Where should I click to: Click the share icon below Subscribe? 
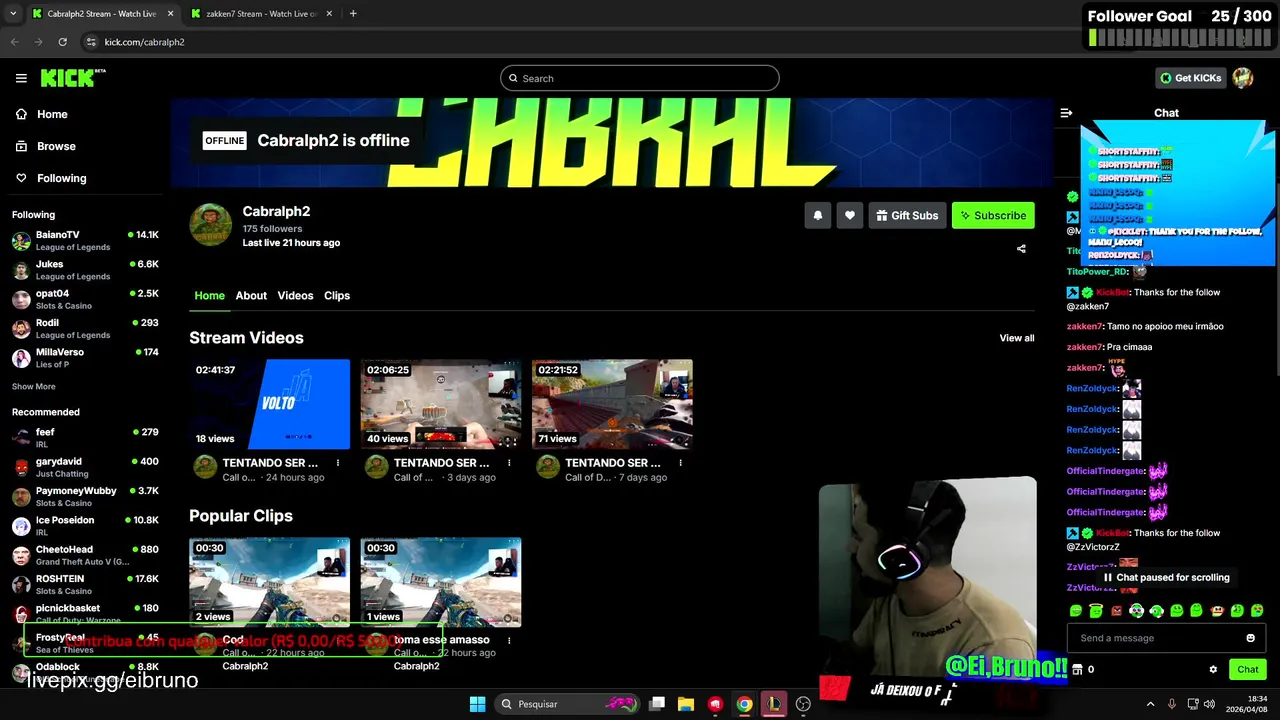coord(1021,249)
